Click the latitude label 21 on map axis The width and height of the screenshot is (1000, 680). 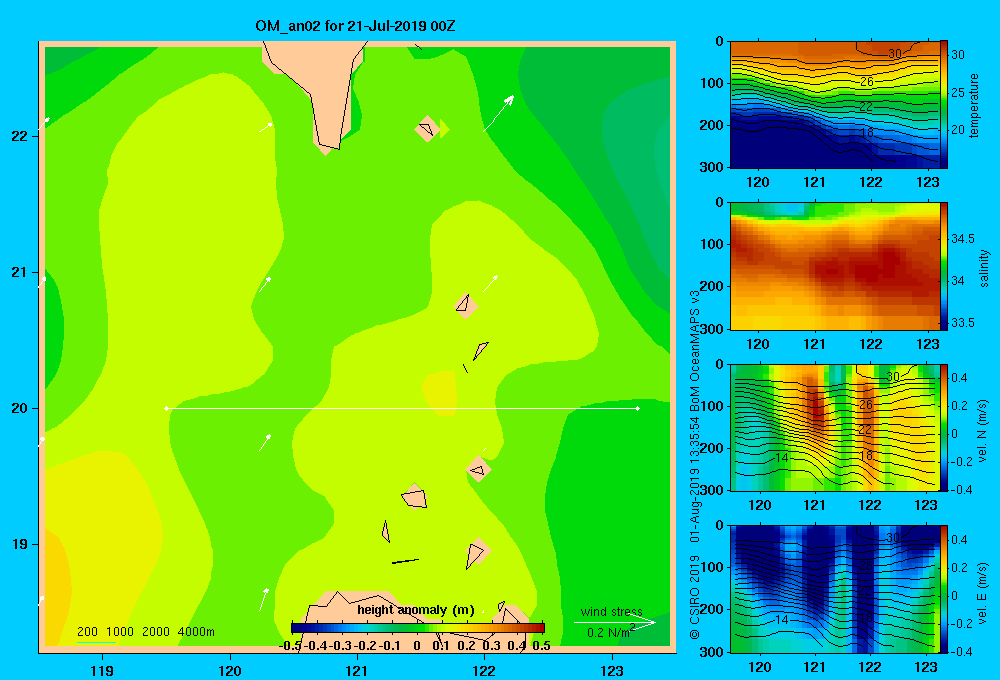19,272
